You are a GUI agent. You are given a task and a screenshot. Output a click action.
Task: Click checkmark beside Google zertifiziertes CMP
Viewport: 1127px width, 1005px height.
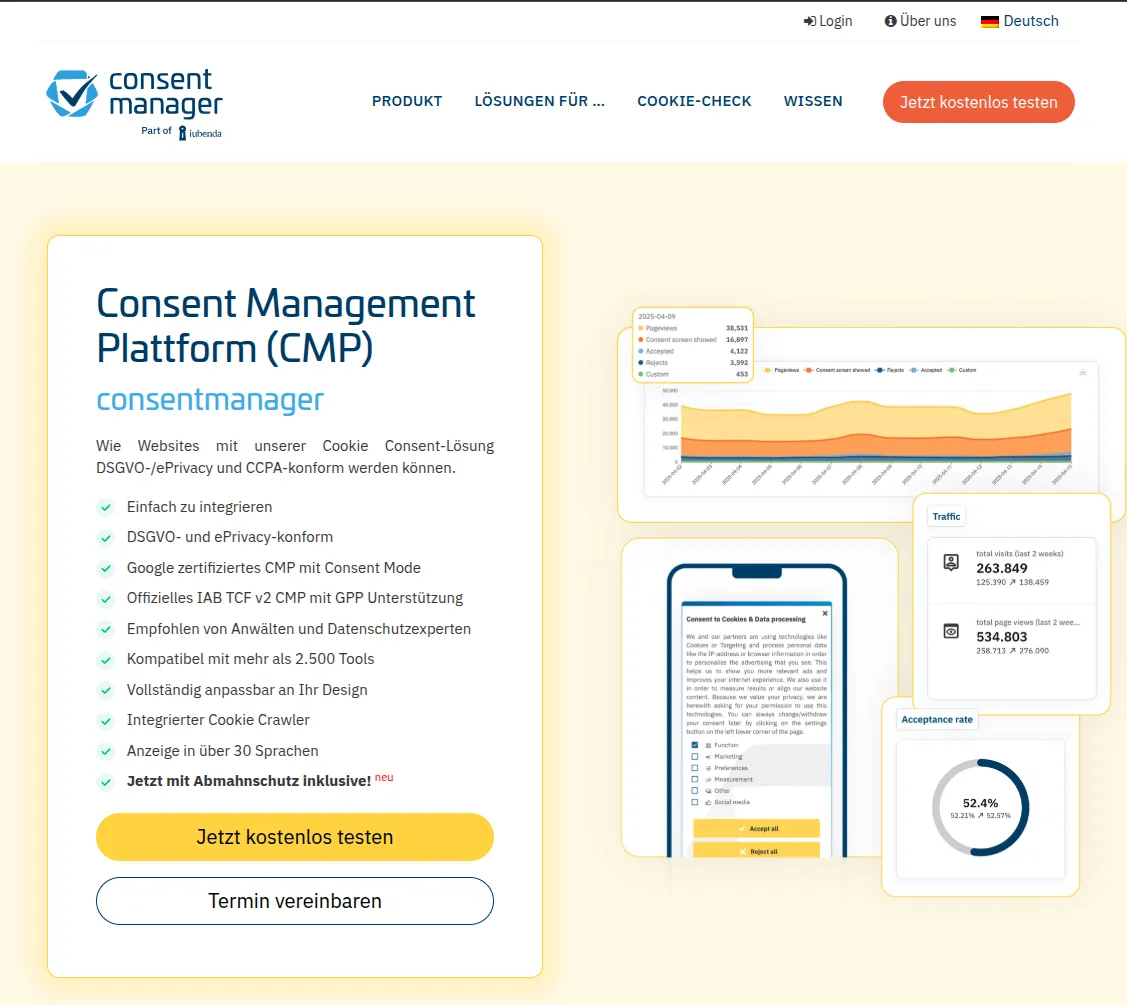coord(106,569)
